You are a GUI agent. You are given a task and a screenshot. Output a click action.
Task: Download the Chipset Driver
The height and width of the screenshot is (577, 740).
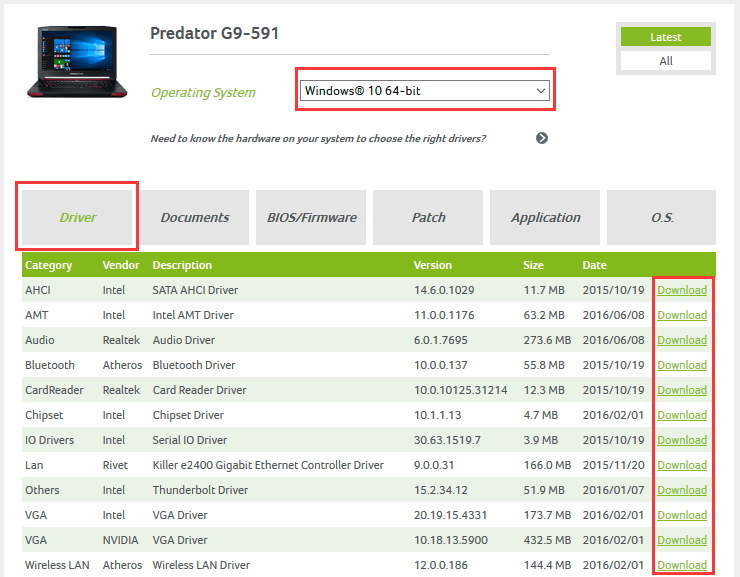[682, 415]
